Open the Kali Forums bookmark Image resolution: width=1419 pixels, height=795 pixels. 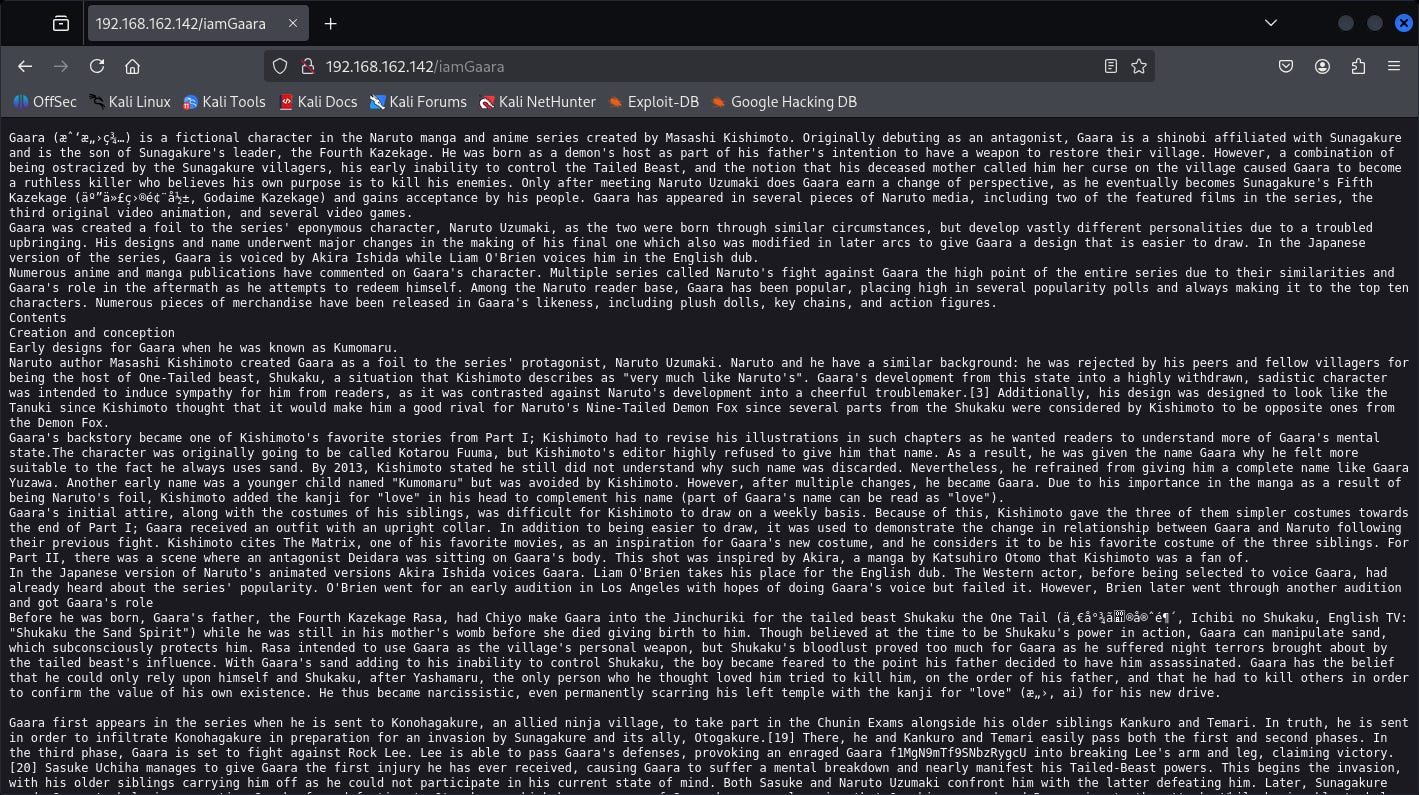coord(418,102)
